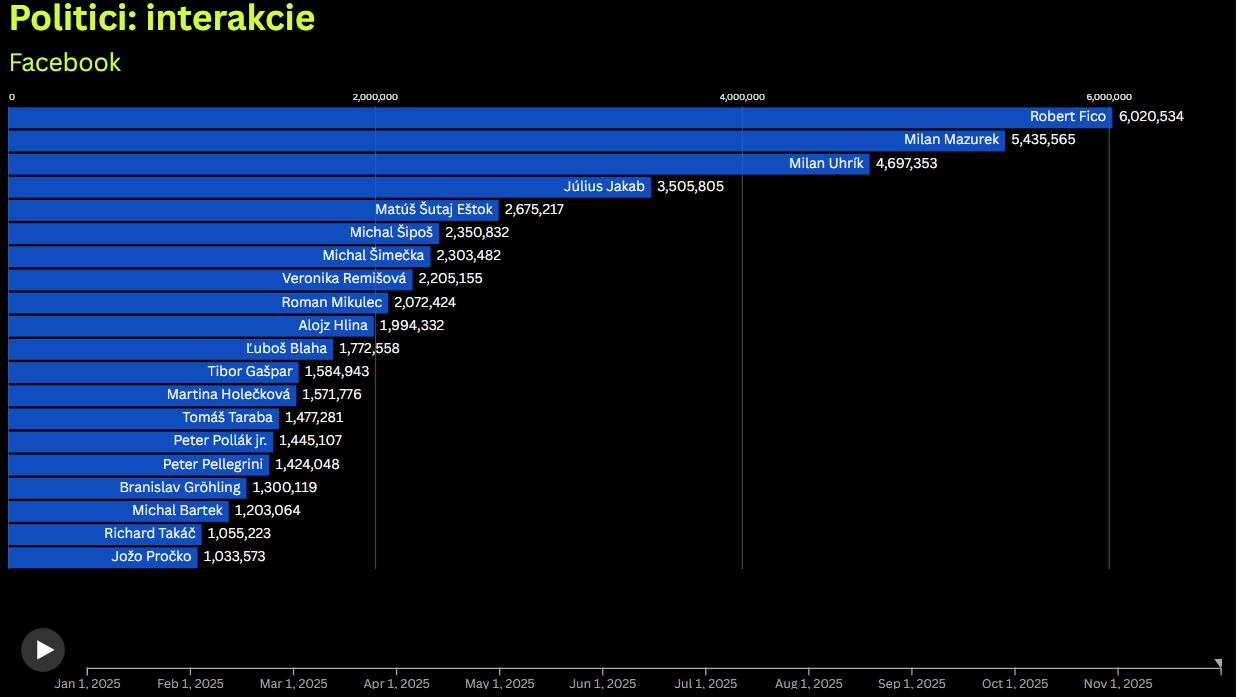Click the Peter Pellegrini bar

pyautogui.click(x=138, y=464)
